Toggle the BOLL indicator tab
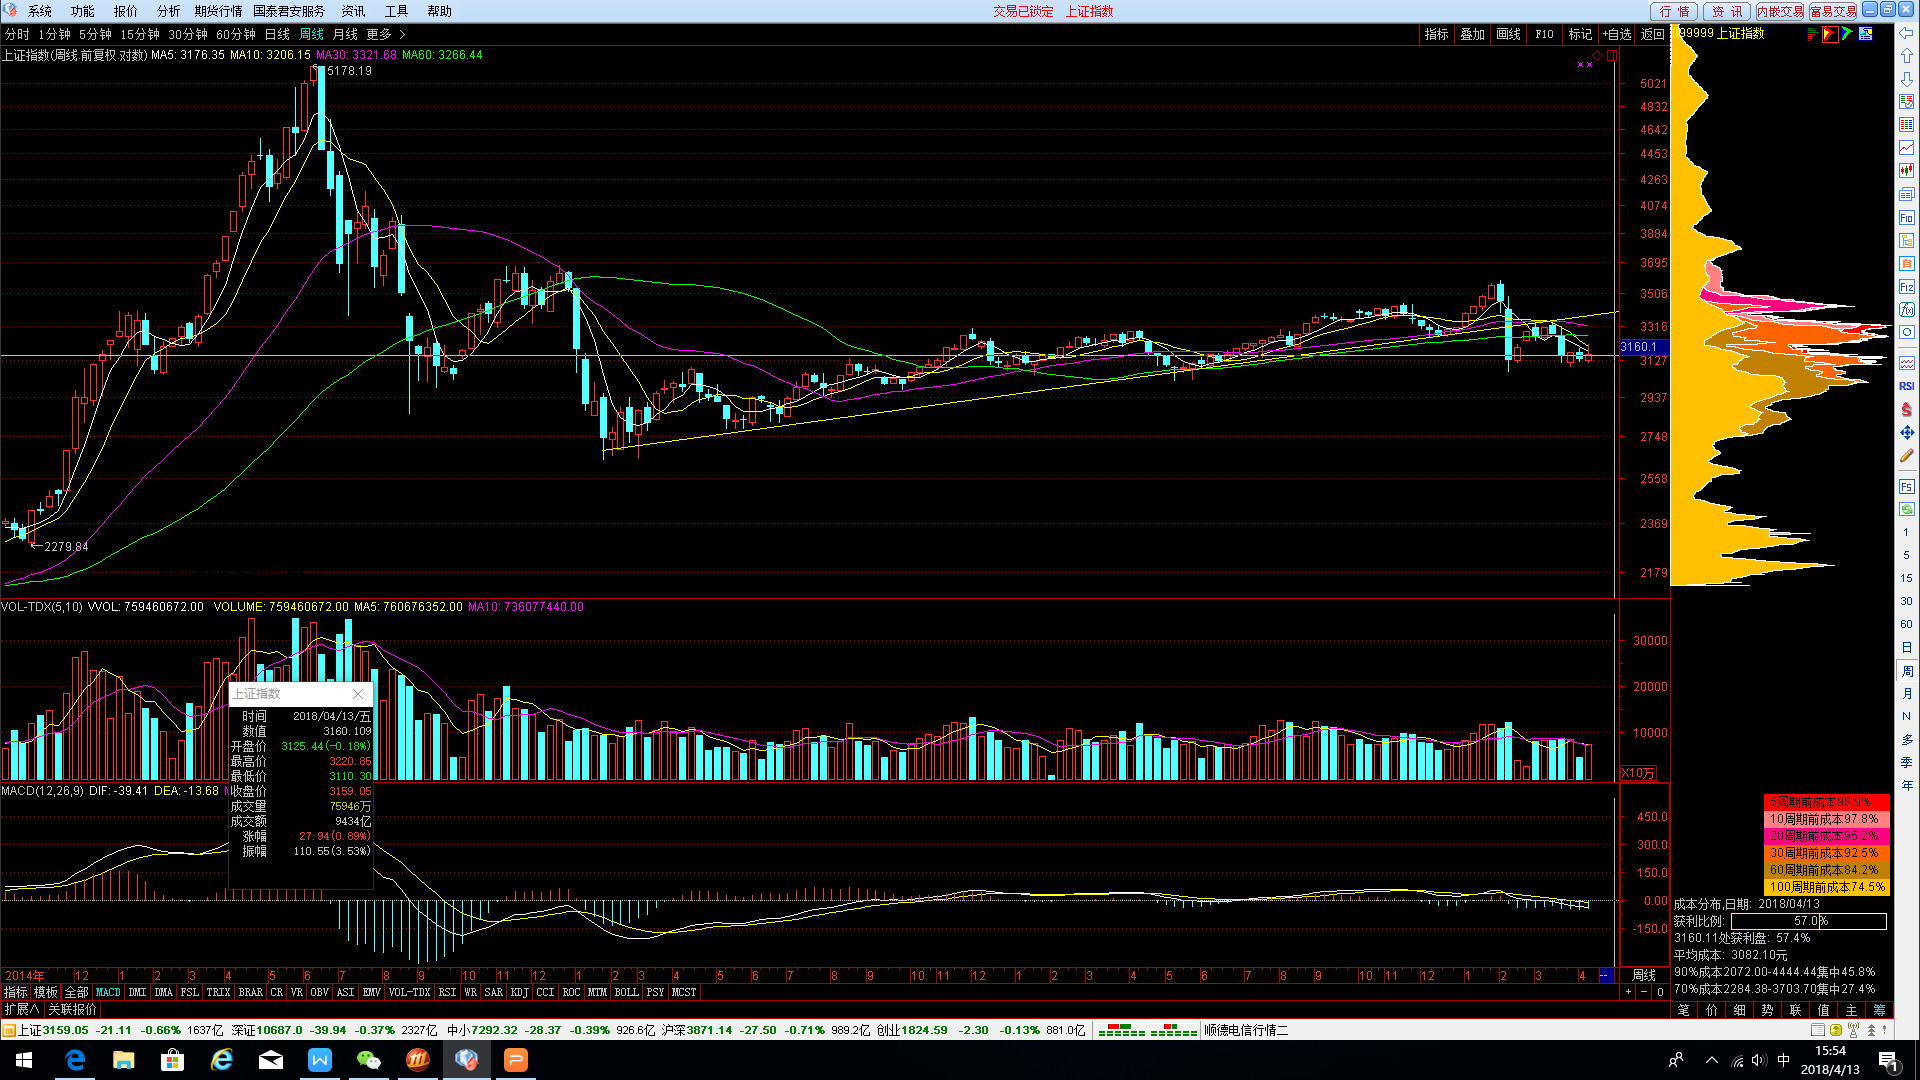 point(626,993)
